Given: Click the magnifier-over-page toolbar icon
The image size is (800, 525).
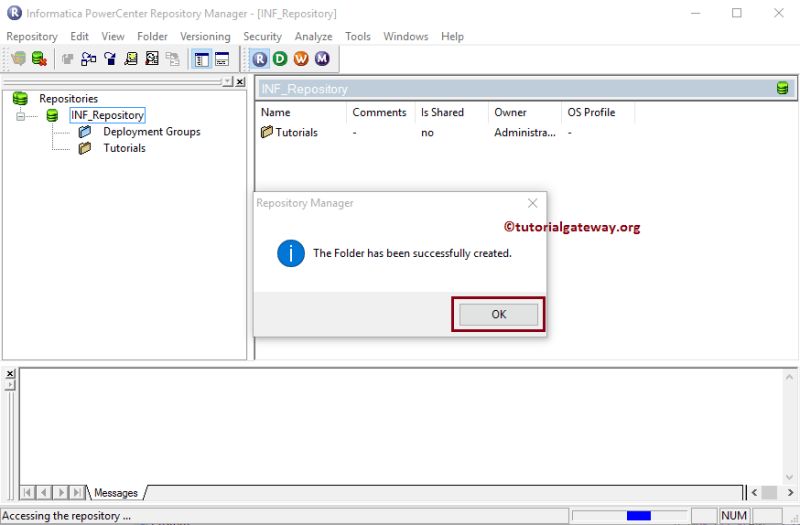Looking at the screenshot, I should pyautogui.click(x=131, y=59).
